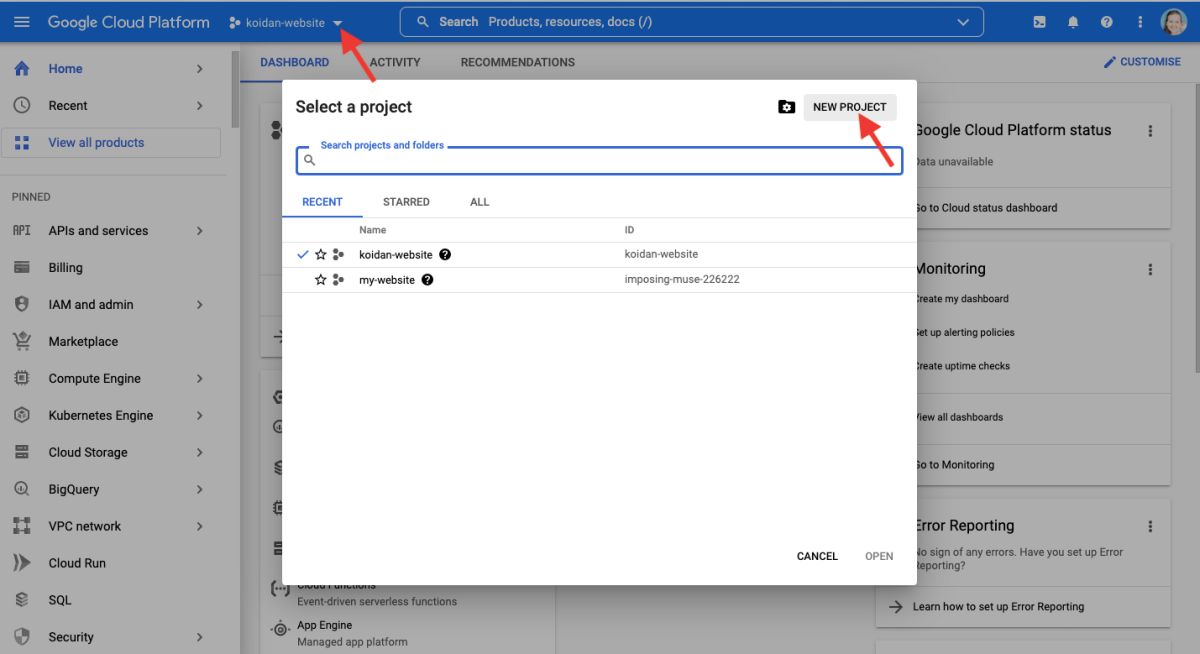
Task: Click CANCEL in the project dialog
Action: pyautogui.click(x=817, y=556)
